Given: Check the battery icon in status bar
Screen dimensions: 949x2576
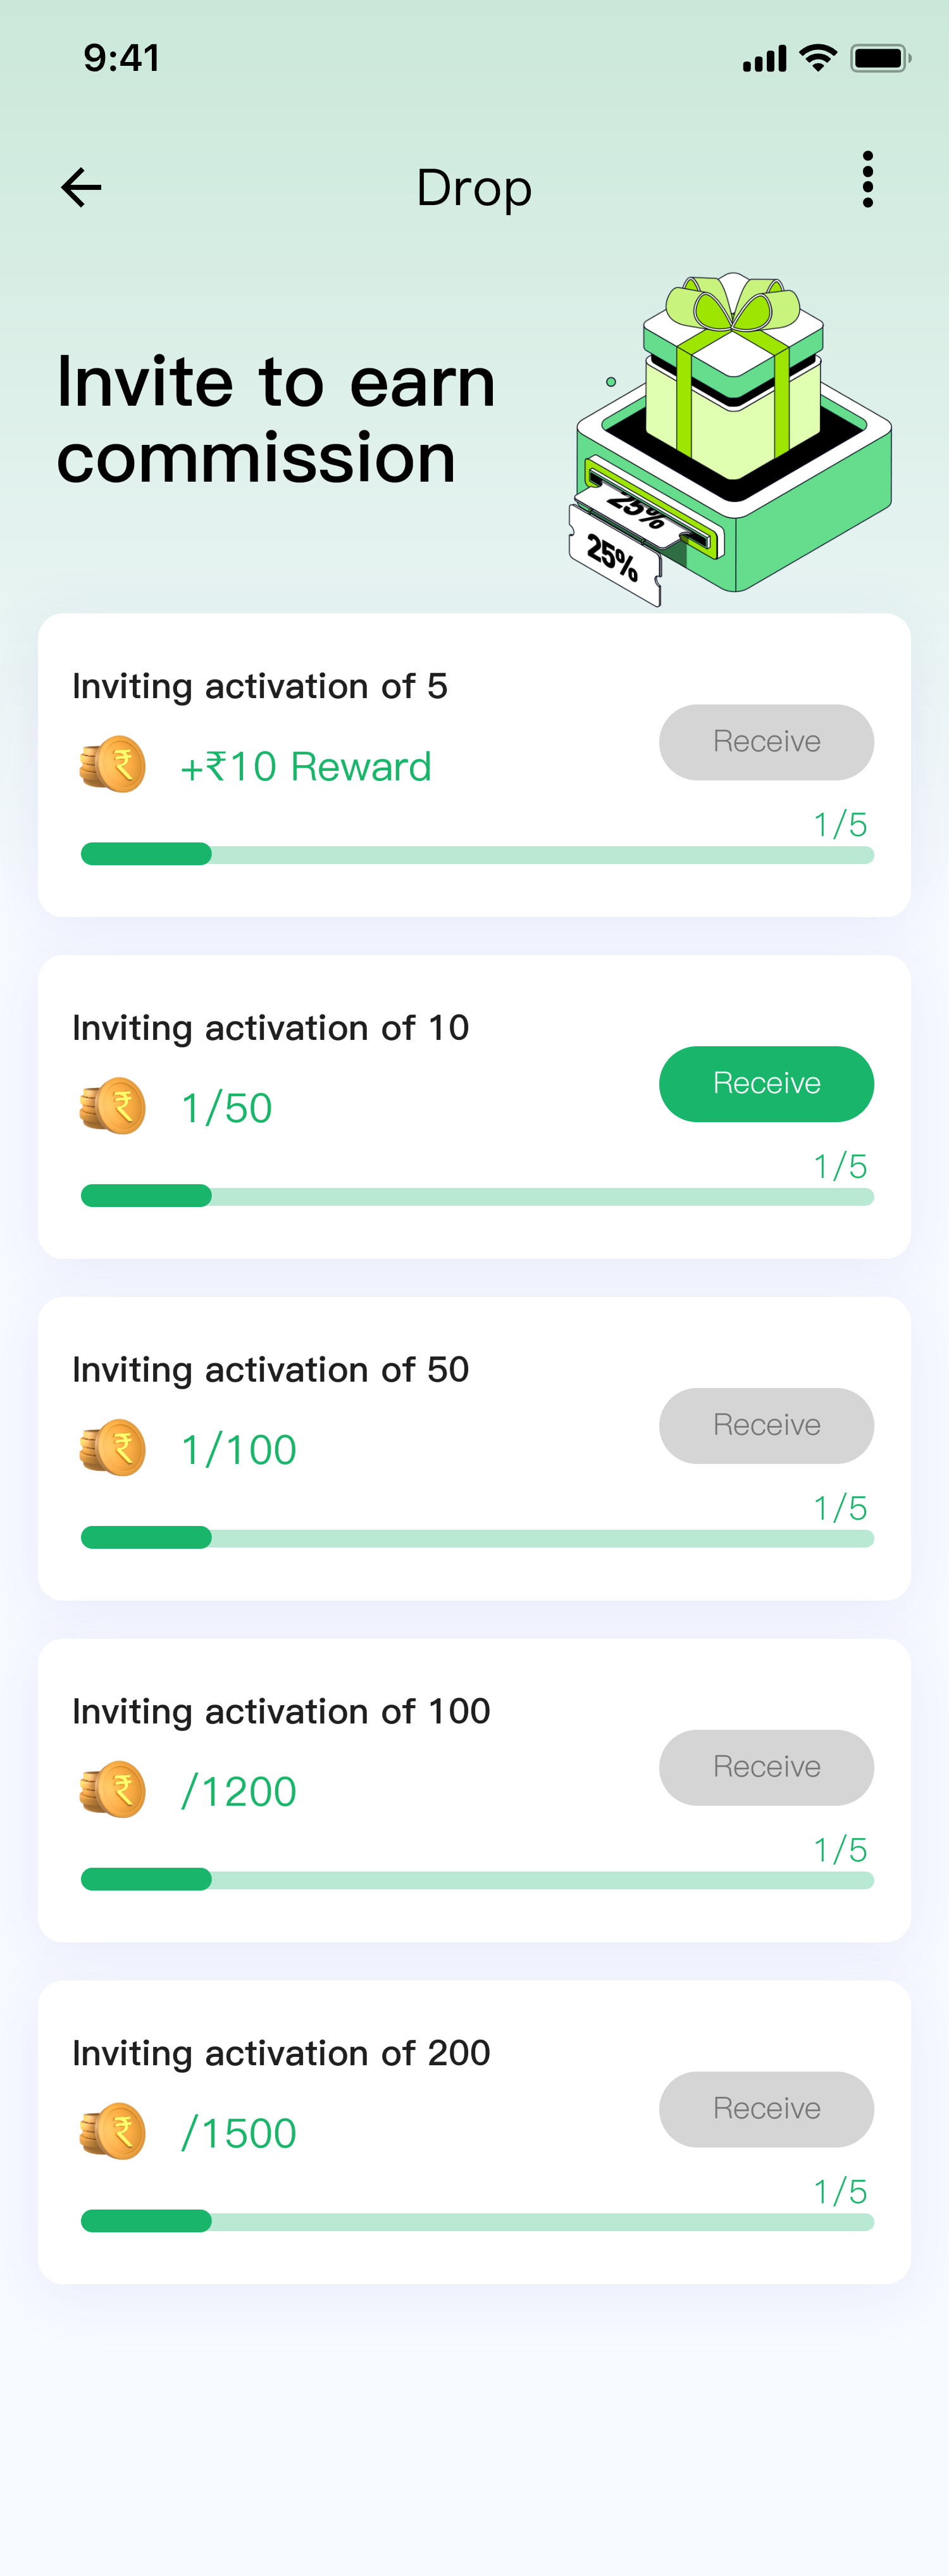Looking at the screenshot, I should (x=880, y=58).
